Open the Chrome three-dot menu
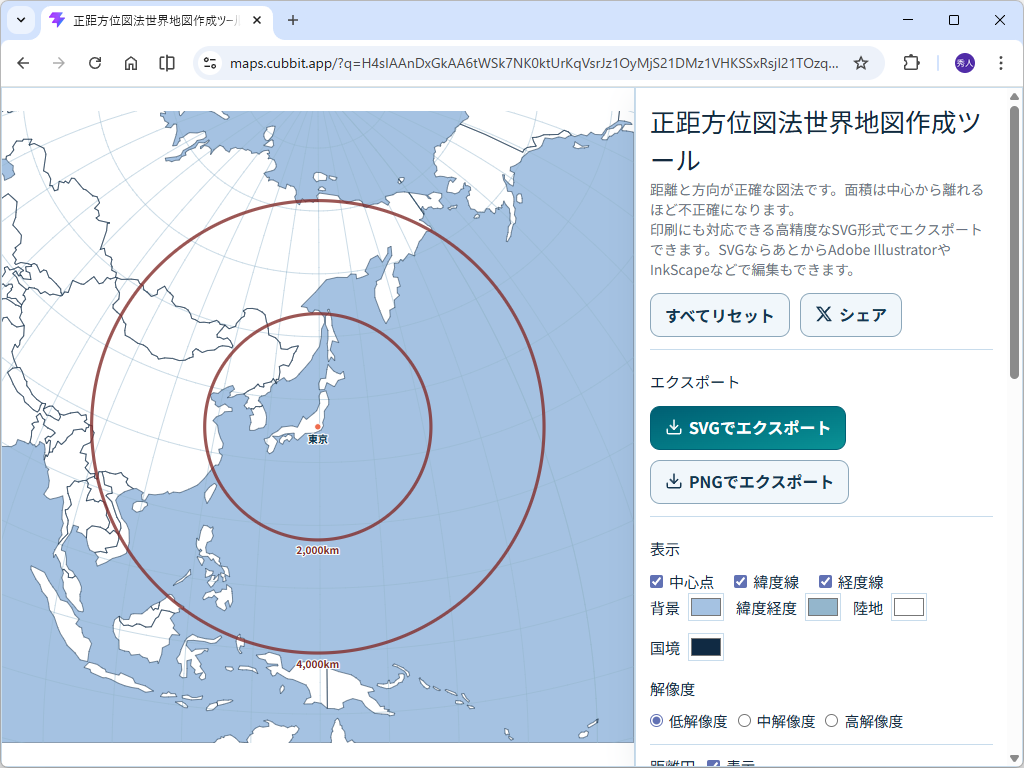The width and height of the screenshot is (1024, 768). [x=1001, y=62]
